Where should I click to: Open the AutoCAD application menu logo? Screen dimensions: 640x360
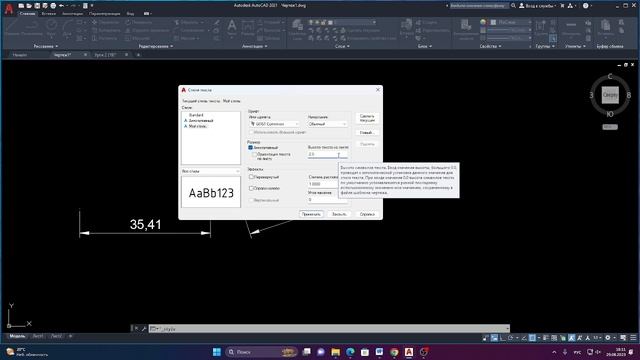pos(9,9)
